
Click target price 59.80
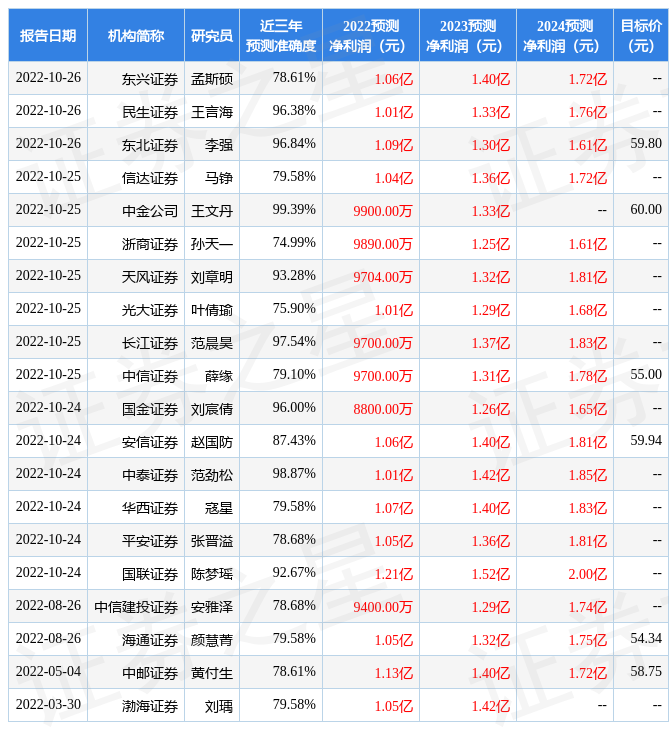click(x=646, y=143)
